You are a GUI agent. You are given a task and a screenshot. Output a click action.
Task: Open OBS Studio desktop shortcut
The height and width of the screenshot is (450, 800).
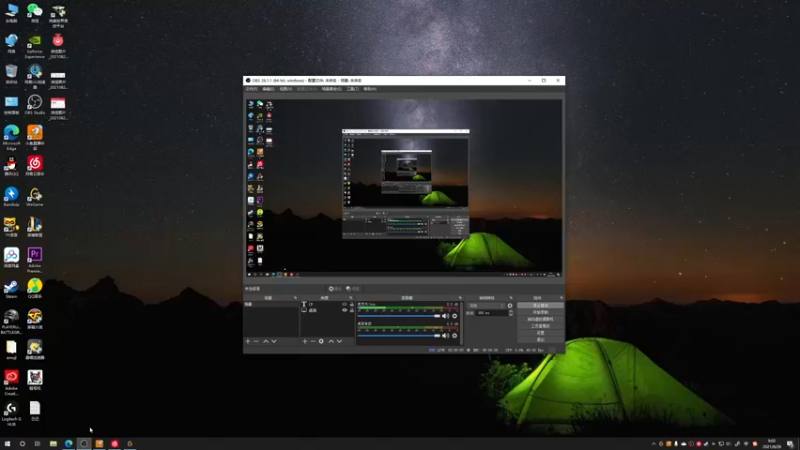[x=35, y=105]
